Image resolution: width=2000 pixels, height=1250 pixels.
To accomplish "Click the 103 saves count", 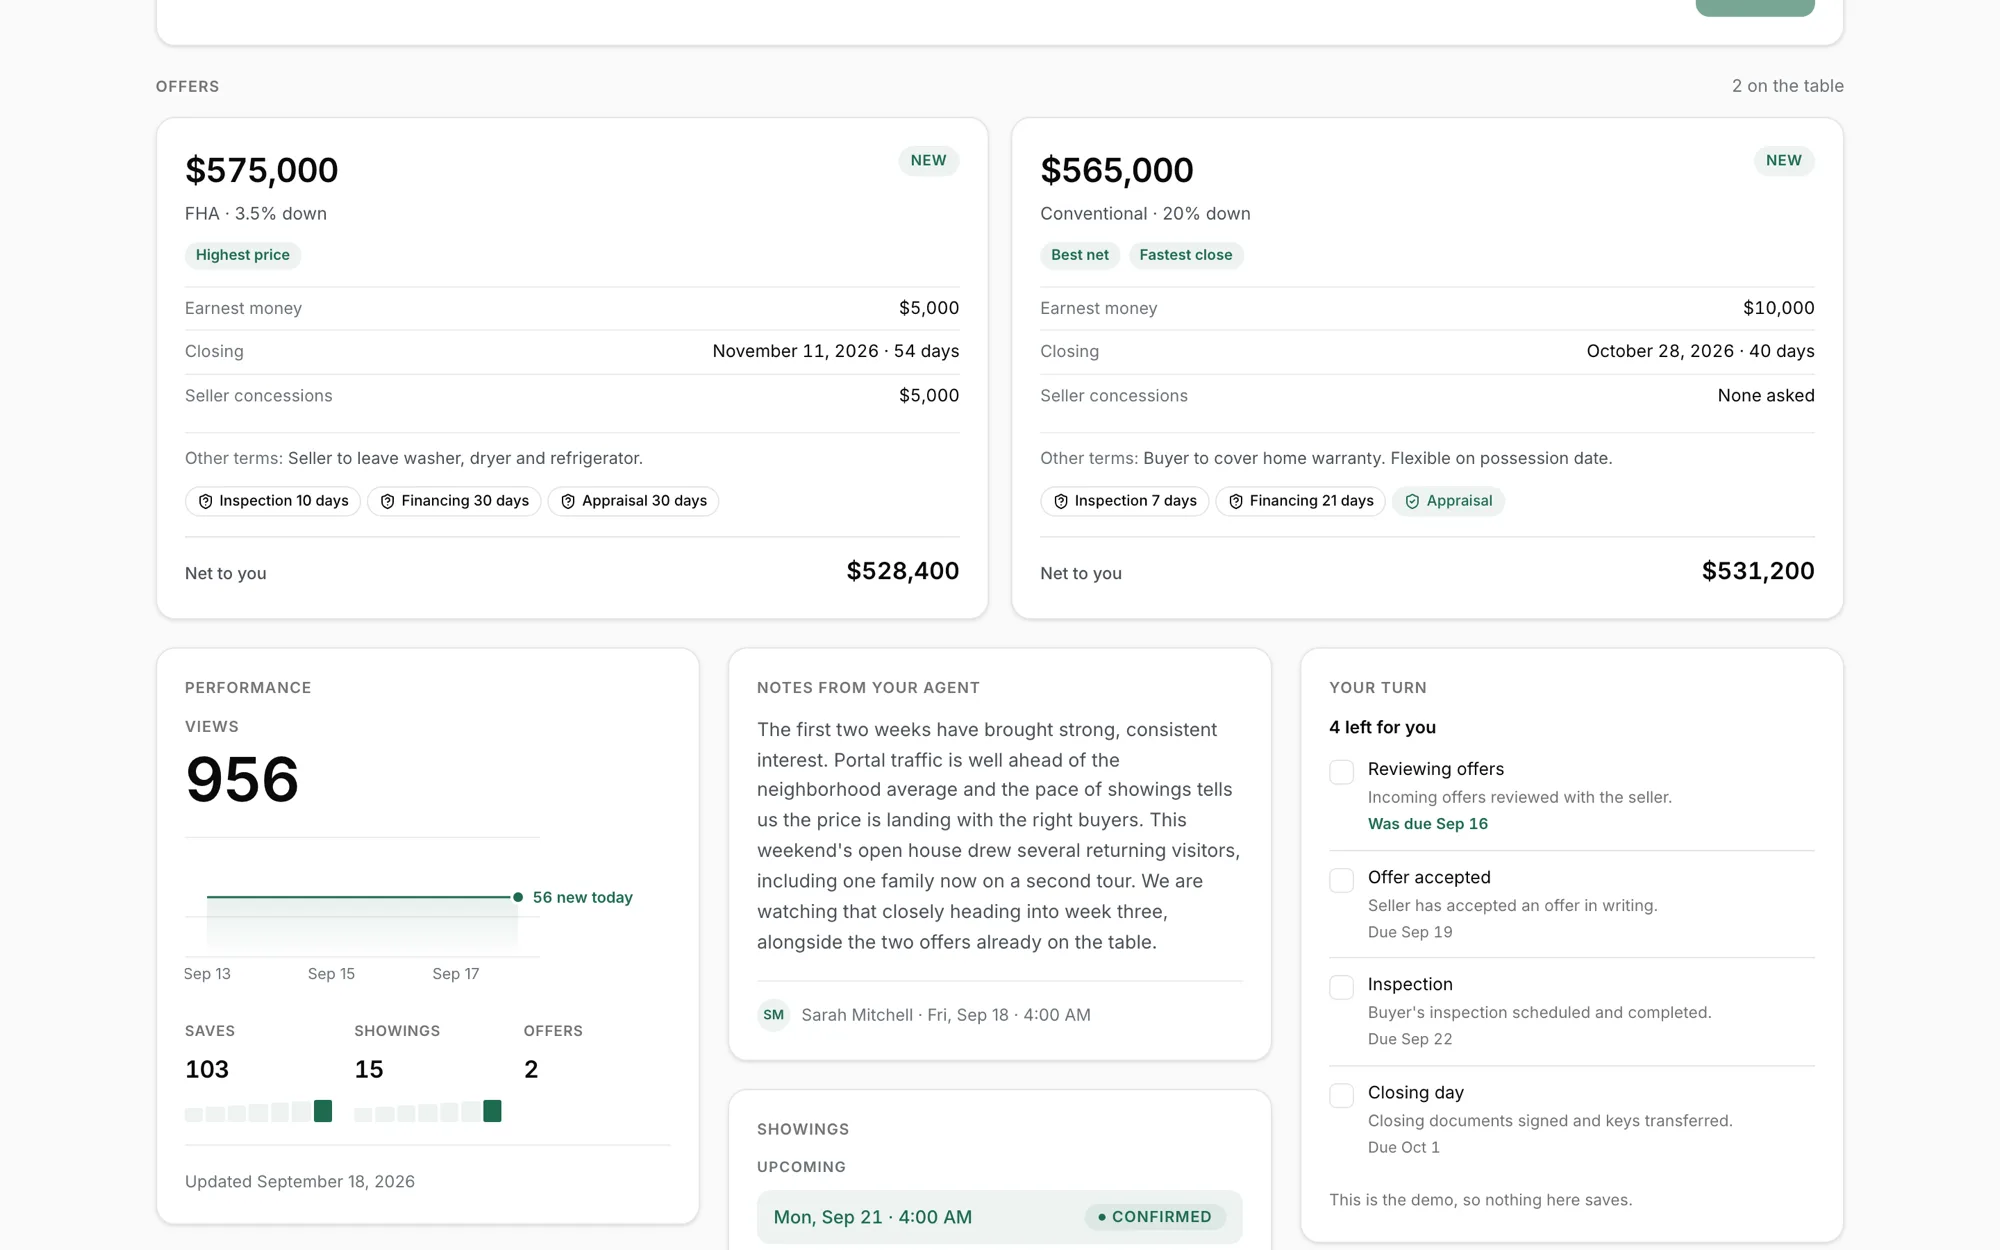I will click(207, 1070).
